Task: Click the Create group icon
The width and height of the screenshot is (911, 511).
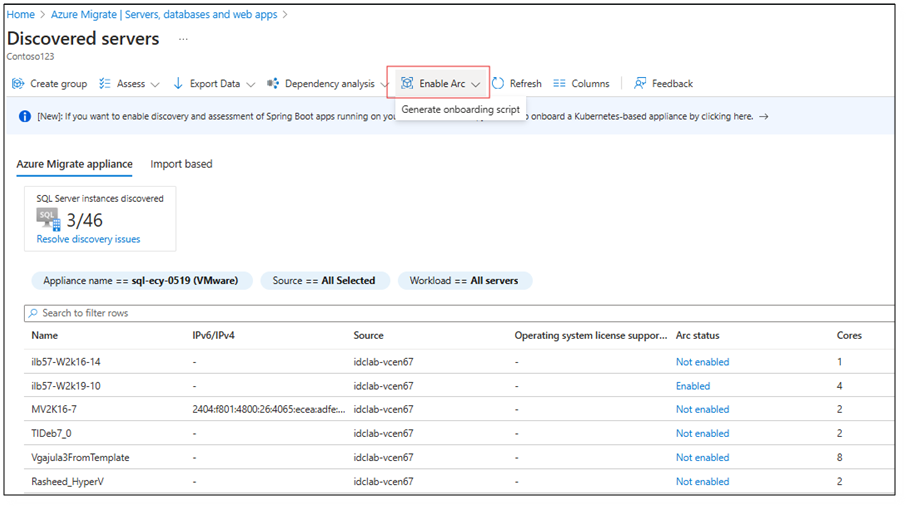Action: coord(18,84)
